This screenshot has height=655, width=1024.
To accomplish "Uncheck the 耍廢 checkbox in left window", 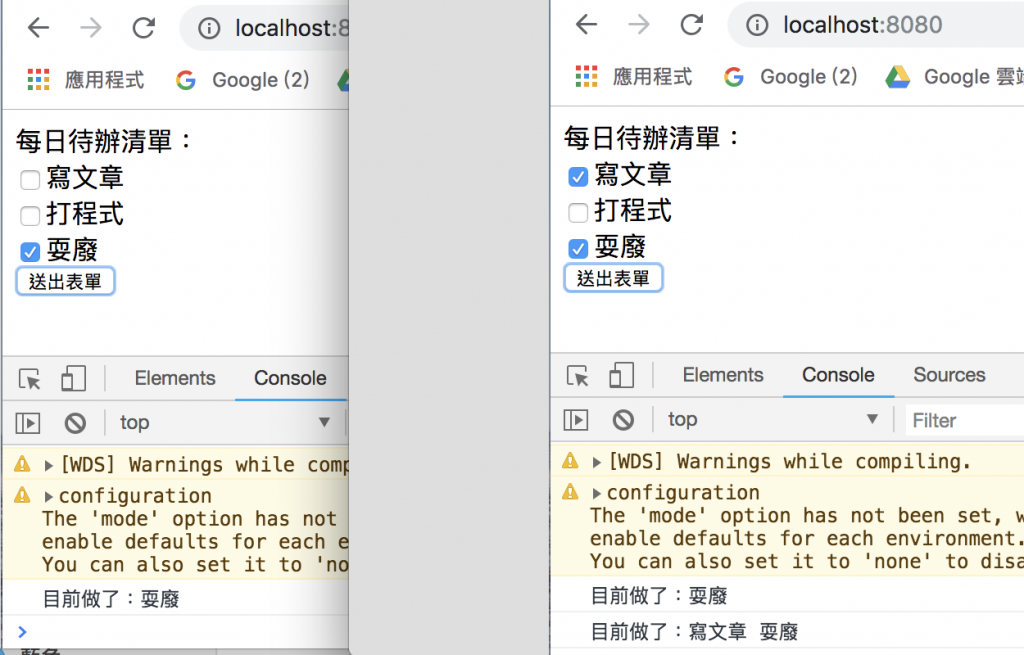I will (30, 251).
